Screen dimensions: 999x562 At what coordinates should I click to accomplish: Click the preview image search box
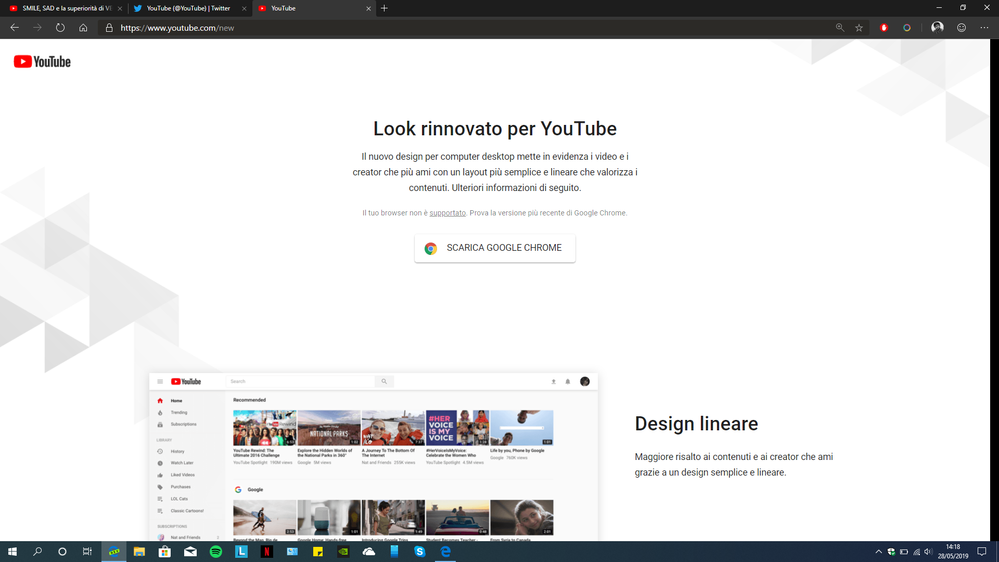click(x=301, y=381)
